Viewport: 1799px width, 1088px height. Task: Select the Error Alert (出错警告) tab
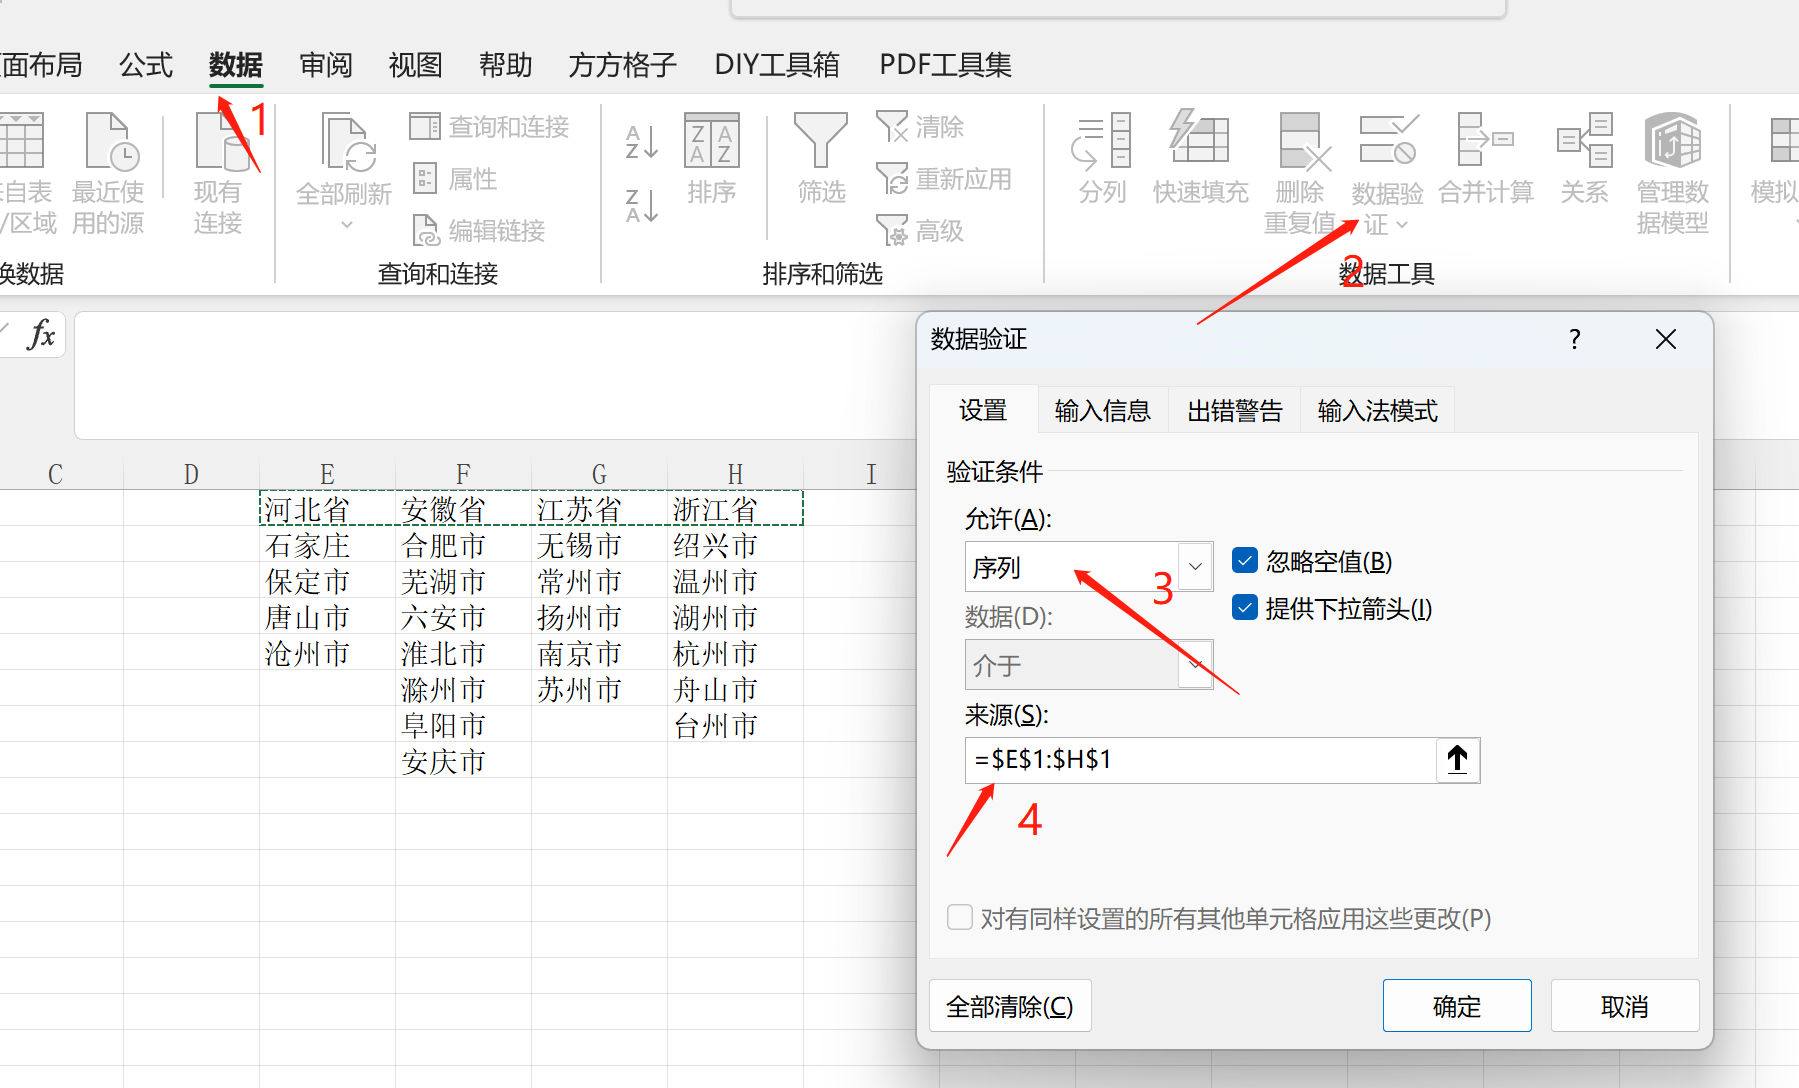1235,410
